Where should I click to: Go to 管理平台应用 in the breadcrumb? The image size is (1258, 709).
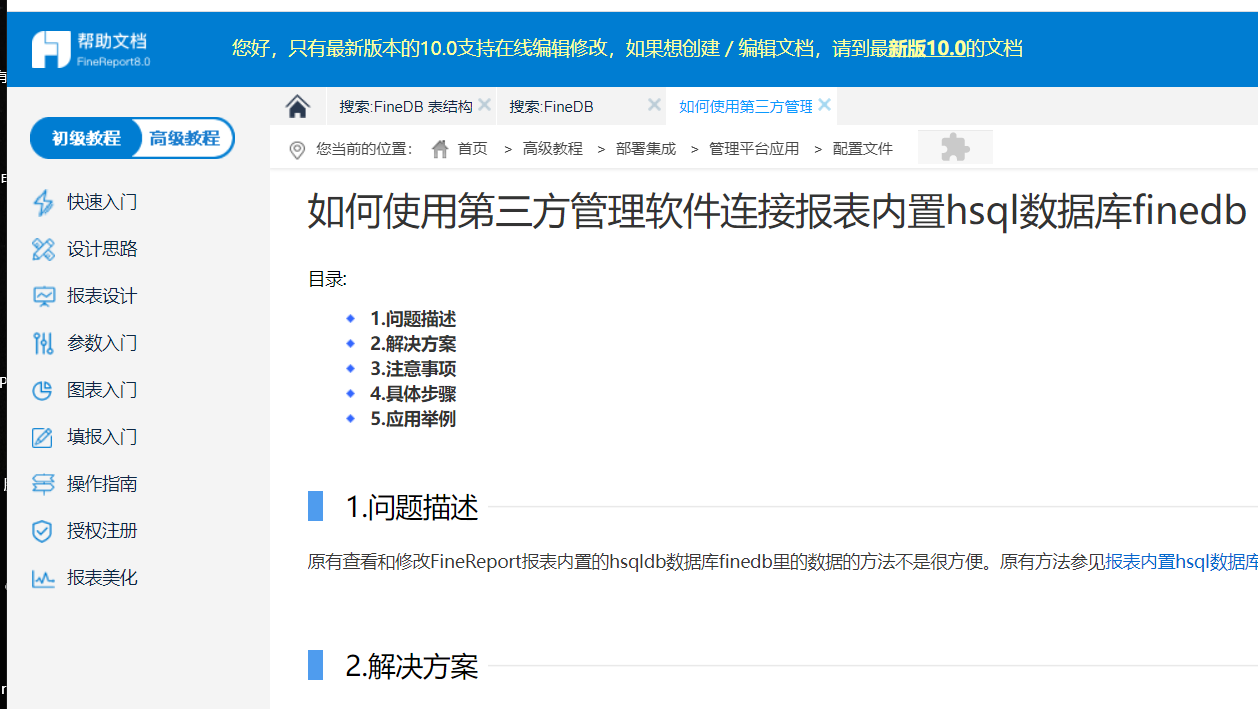[754, 149]
